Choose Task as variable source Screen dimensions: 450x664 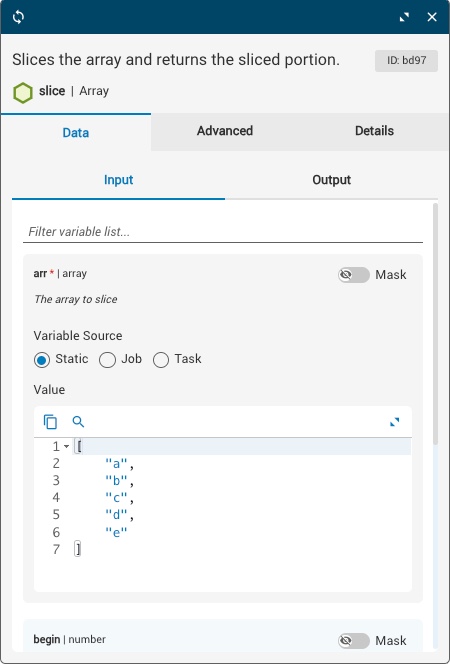tap(161, 360)
